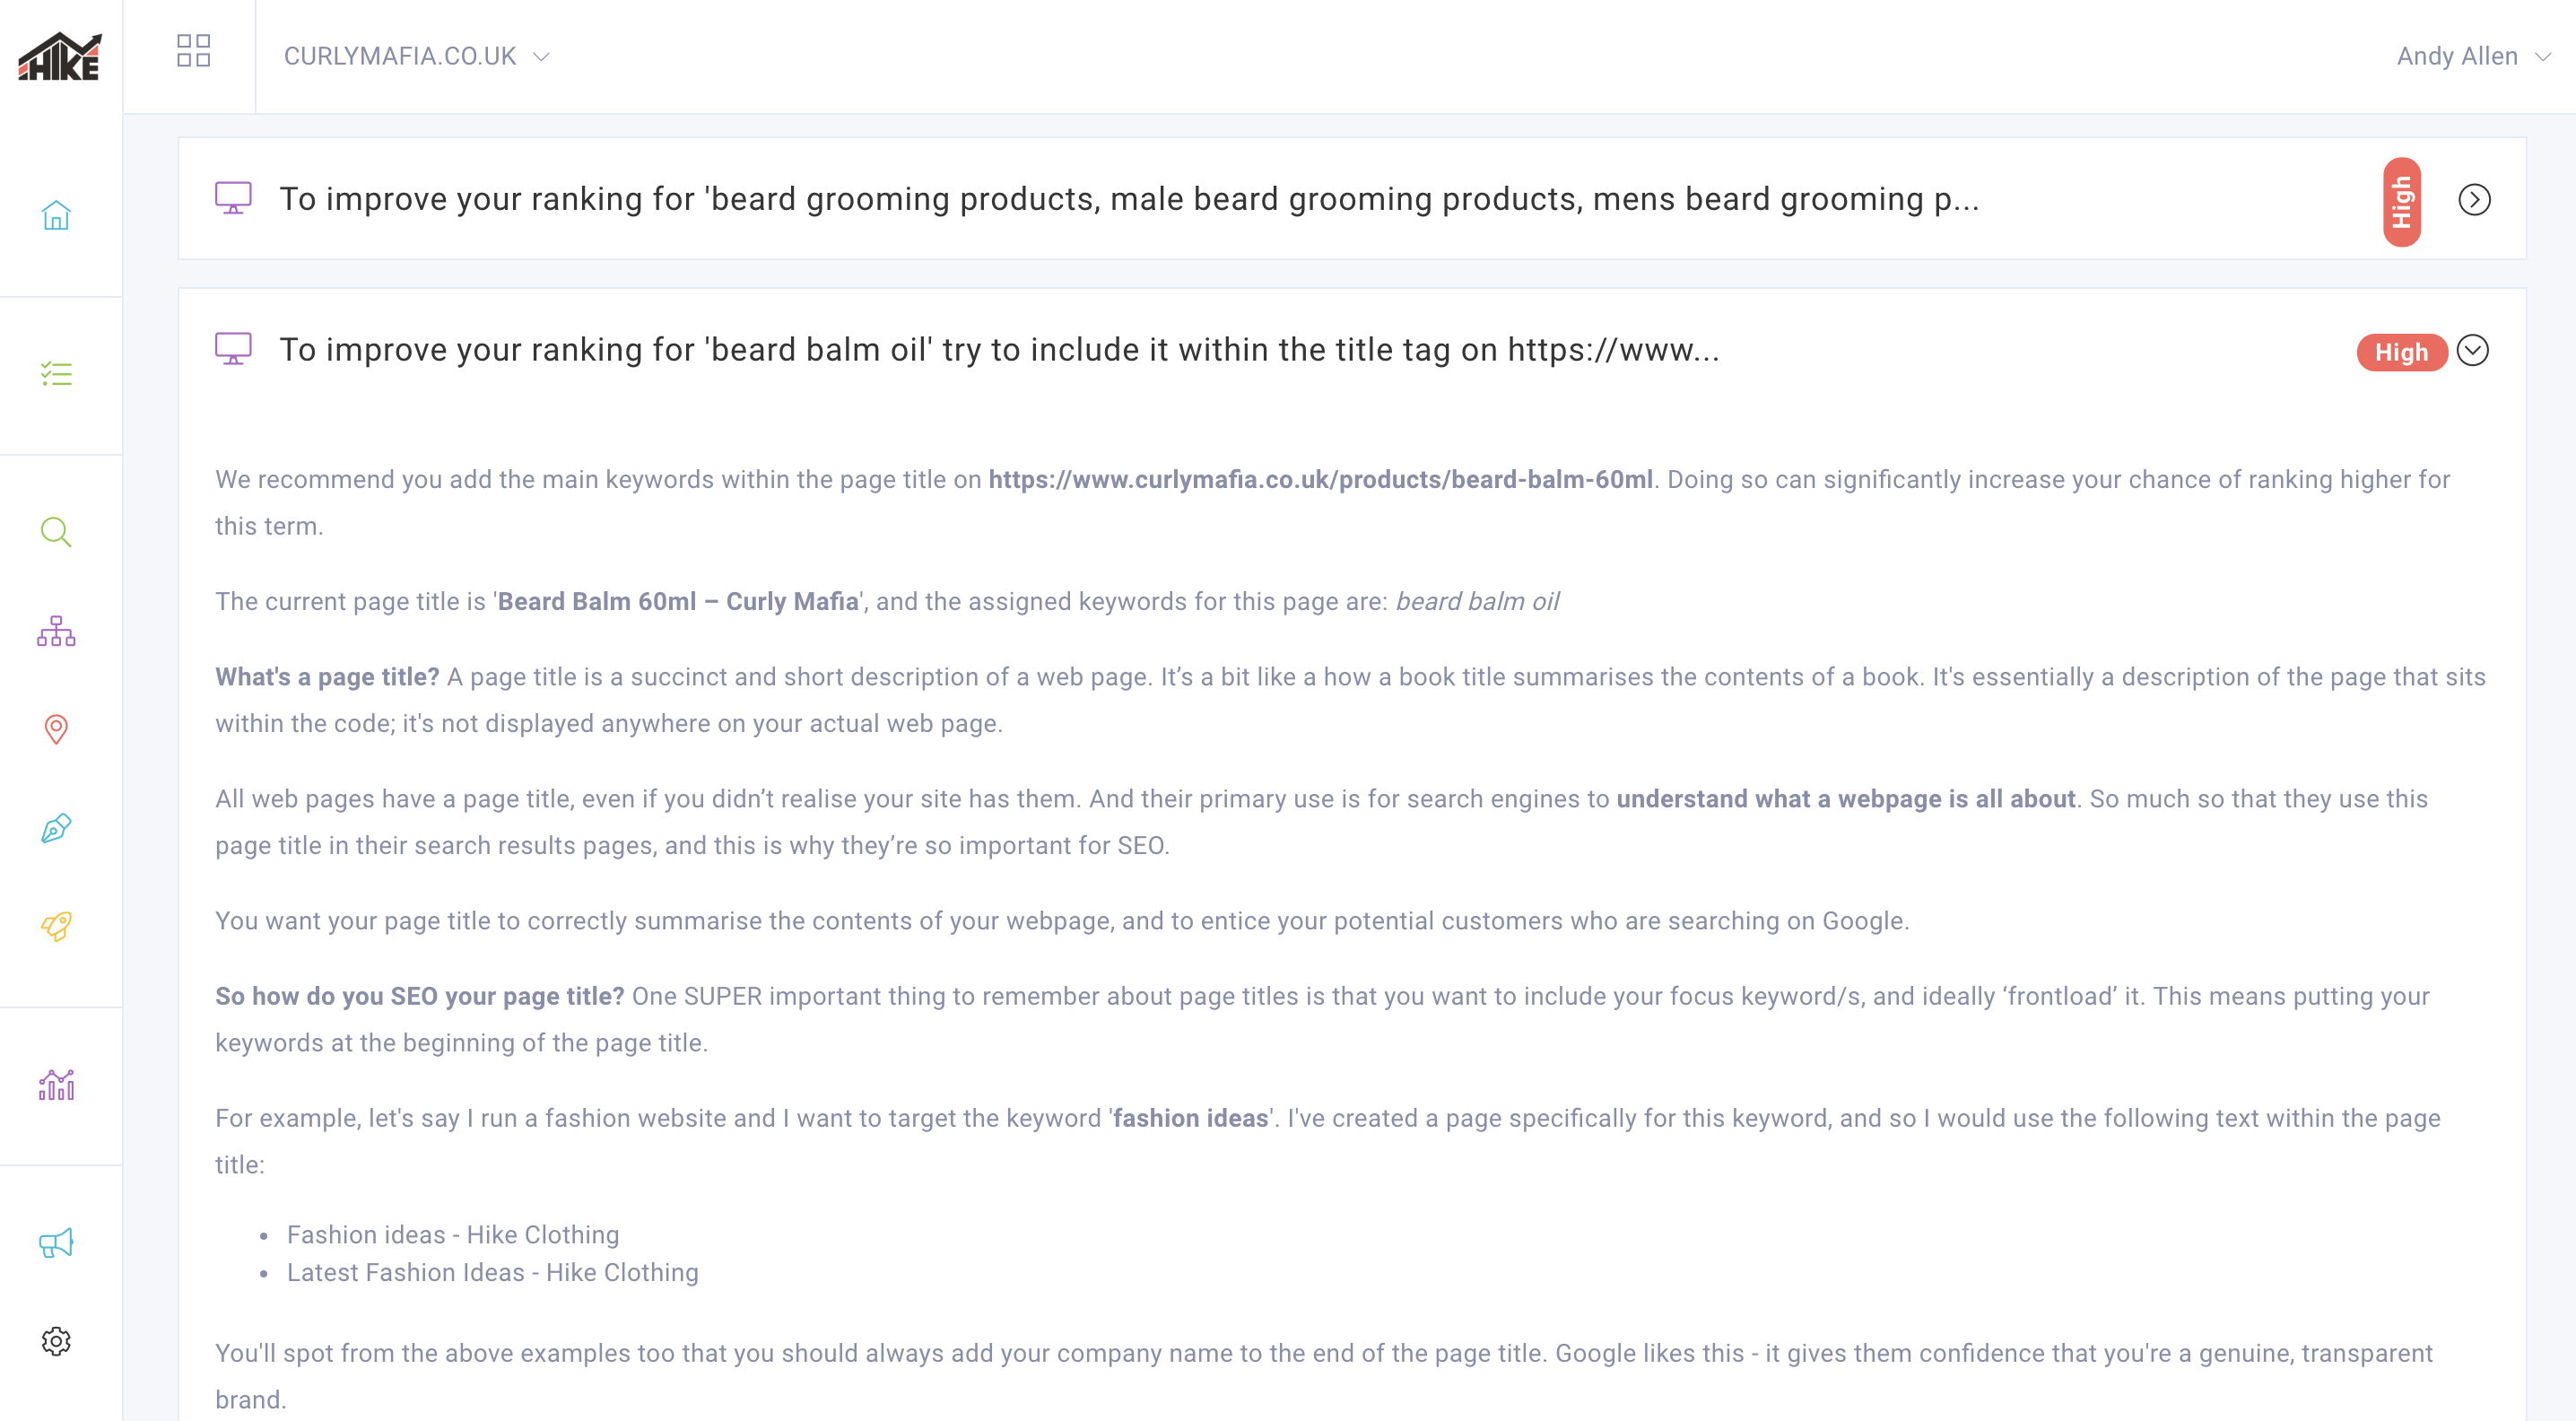Open the local map pin icon
The image size is (2576, 1421).
click(56, 729)
